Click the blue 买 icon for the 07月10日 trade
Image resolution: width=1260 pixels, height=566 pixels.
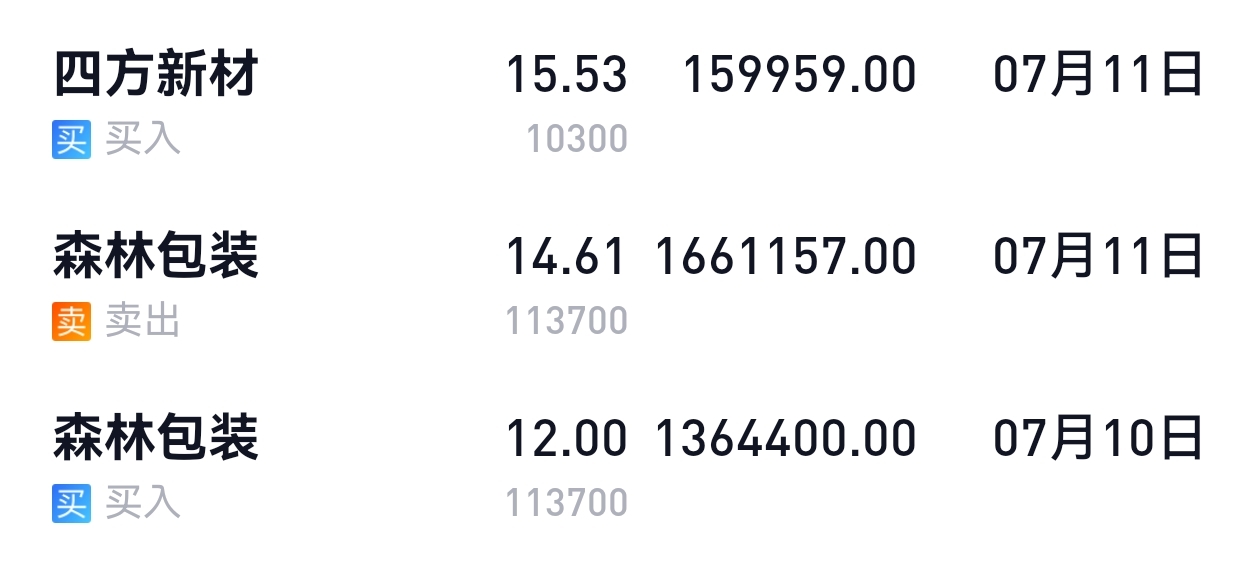[71, 503]
